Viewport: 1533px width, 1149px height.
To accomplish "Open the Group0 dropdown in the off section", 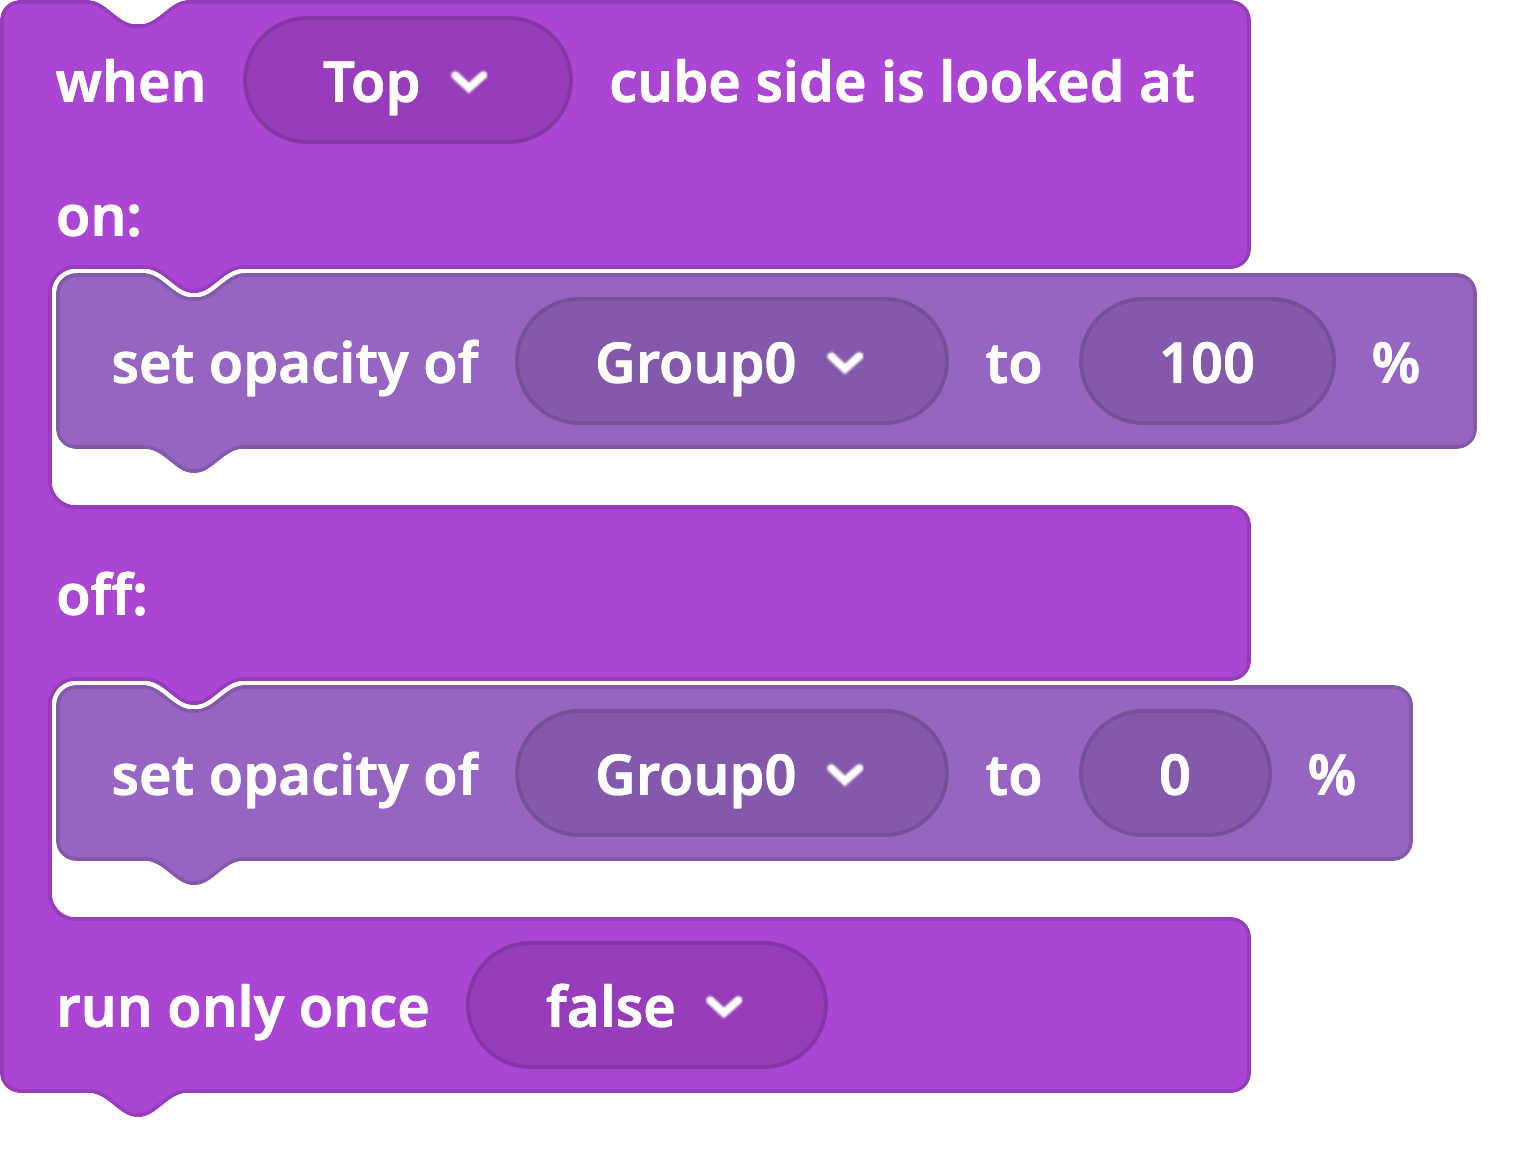I will pyautogui.click(x=732, y=774).
